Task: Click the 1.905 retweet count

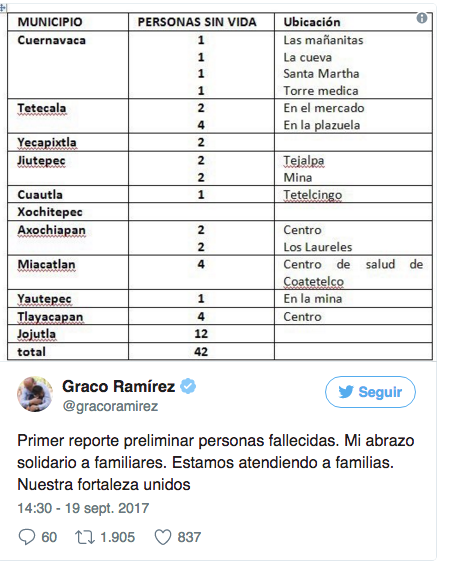Action: point(117,537)
